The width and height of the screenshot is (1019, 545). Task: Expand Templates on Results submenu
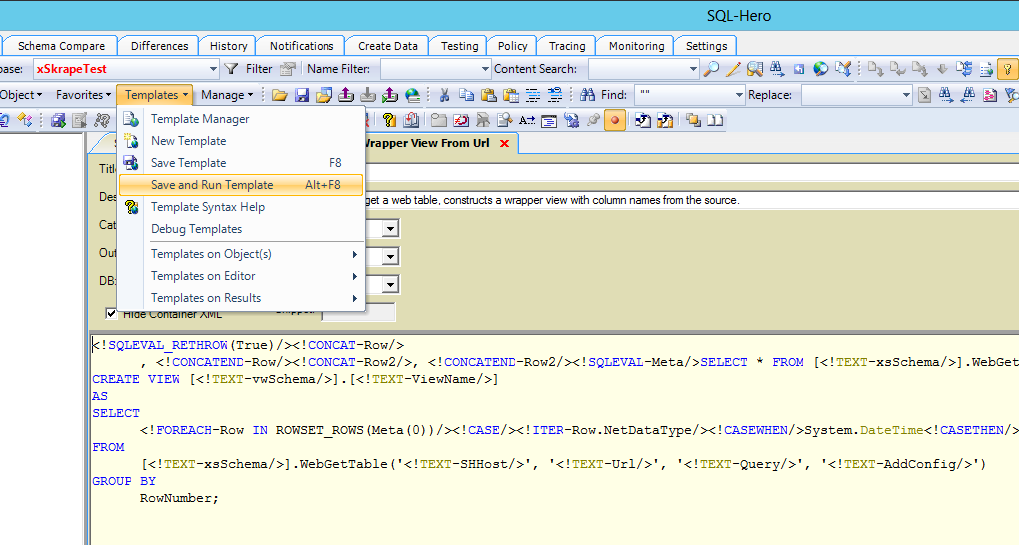240,298
